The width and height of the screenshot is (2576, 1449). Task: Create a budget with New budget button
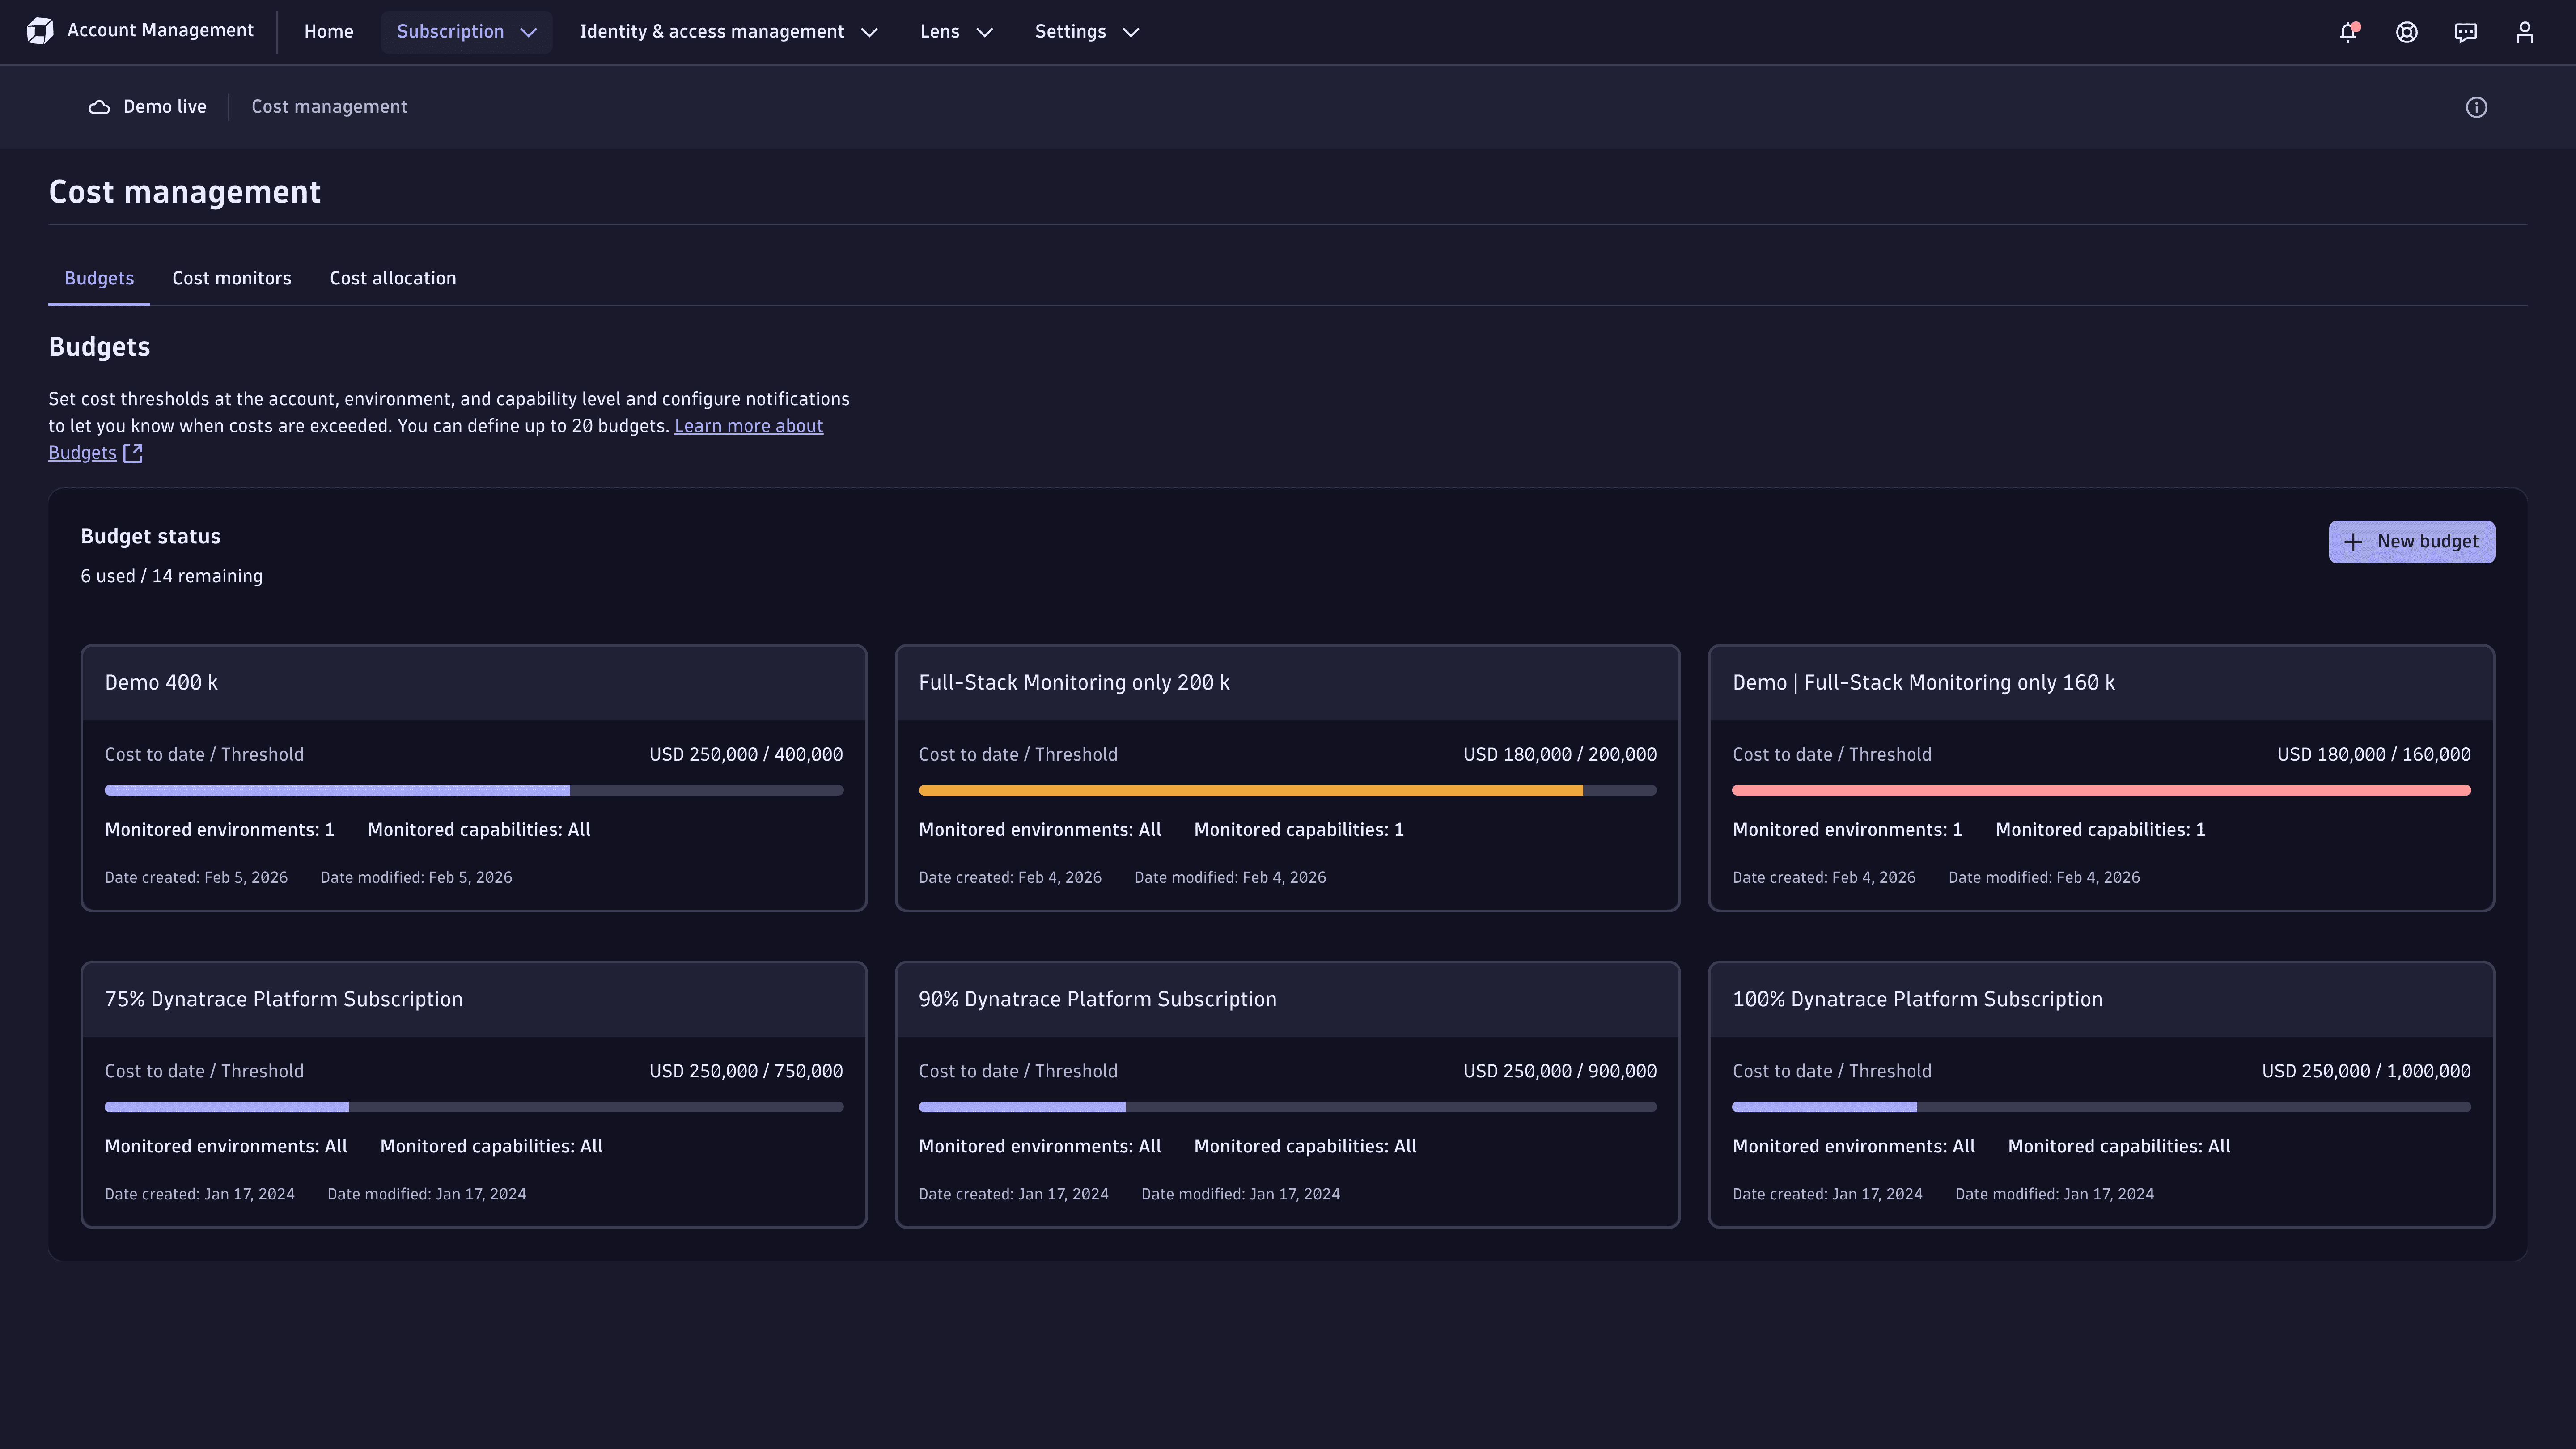(x=2411, y=541)
